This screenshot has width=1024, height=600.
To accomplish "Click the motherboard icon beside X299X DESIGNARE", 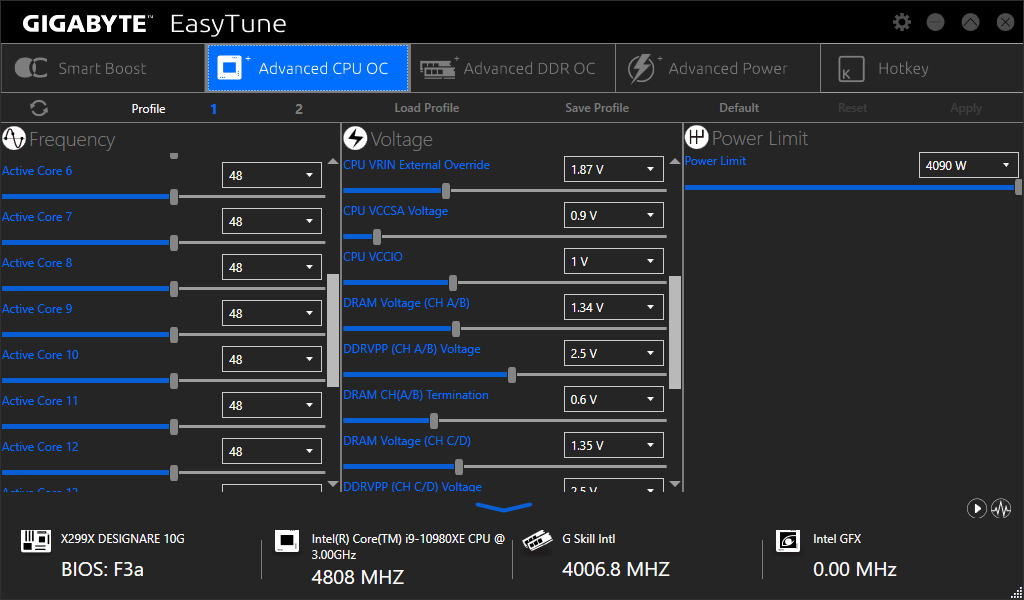I will click(36, 541).
